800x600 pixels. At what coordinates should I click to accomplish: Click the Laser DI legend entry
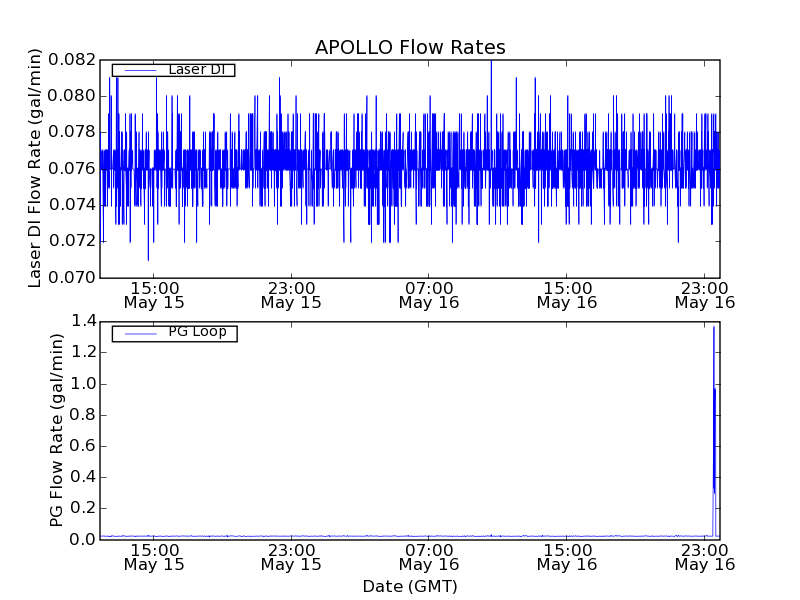pyautogui.click(x=198, y=70)
